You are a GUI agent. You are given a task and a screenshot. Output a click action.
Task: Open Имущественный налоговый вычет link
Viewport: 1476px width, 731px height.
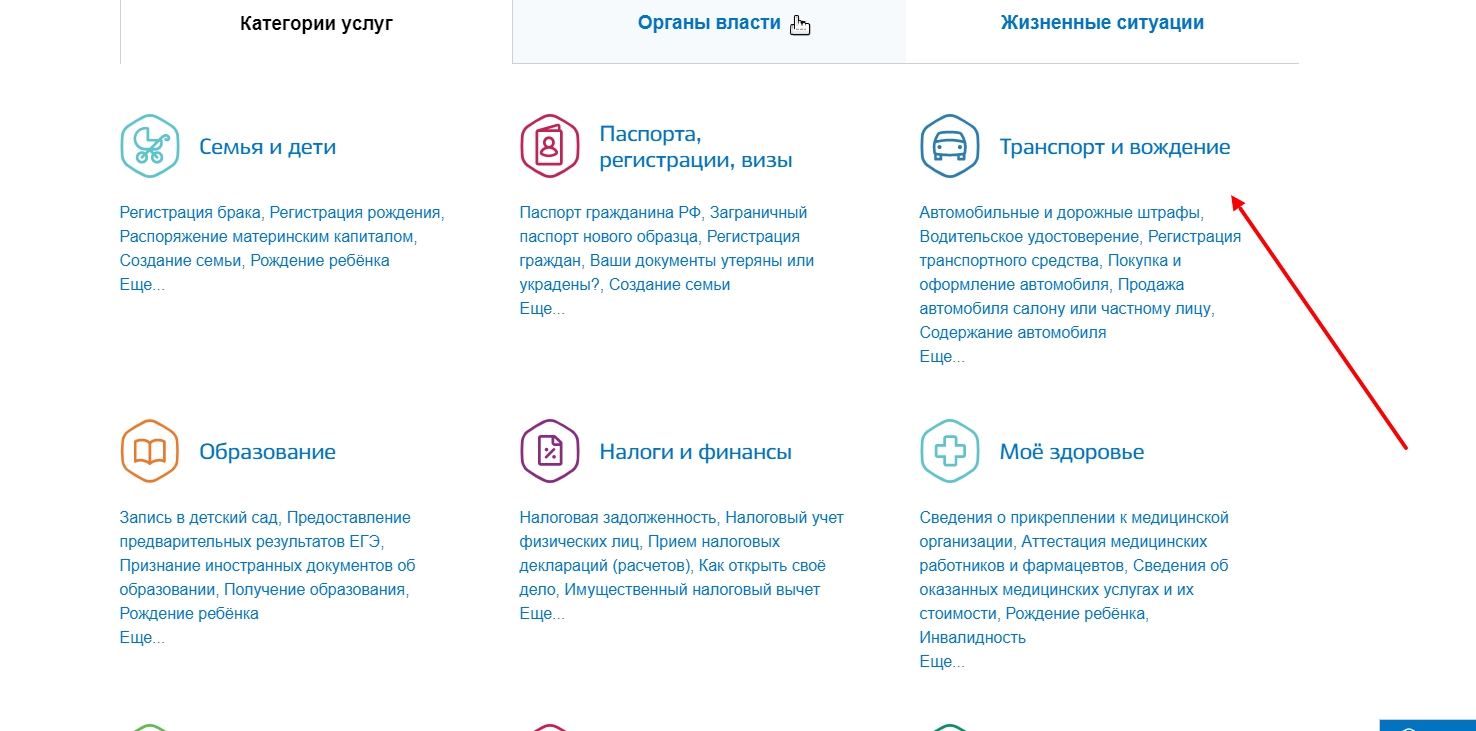coord(692,590)
